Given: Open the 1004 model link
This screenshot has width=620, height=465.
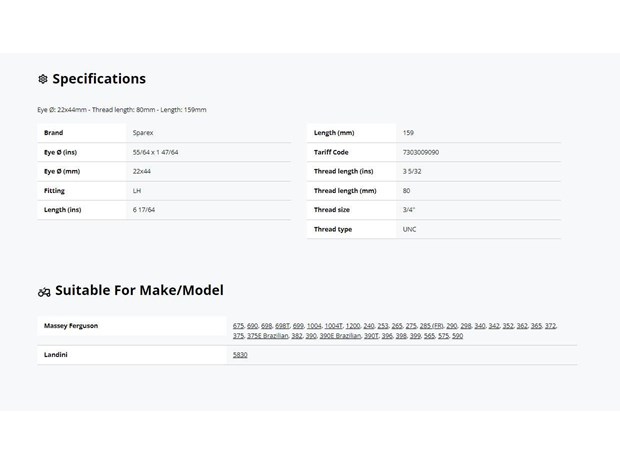Looking at the screenshot, I should click(x=314, y=326).
